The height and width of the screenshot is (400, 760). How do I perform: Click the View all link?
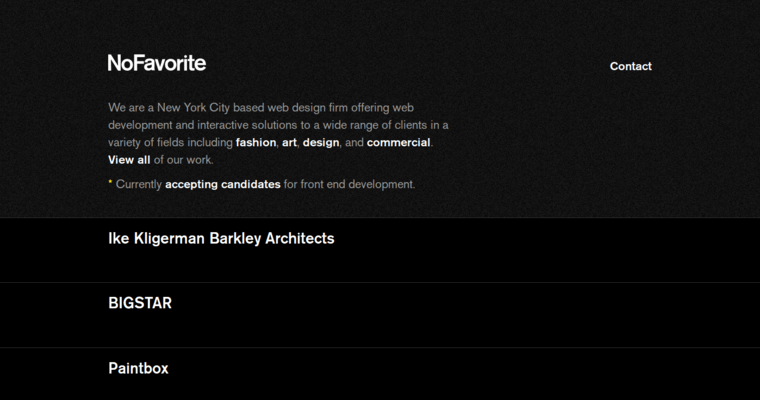(x=129, y=160)
